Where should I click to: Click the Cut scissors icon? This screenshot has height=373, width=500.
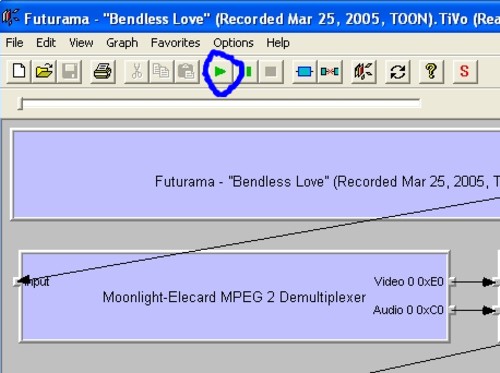tap(136, 71)
